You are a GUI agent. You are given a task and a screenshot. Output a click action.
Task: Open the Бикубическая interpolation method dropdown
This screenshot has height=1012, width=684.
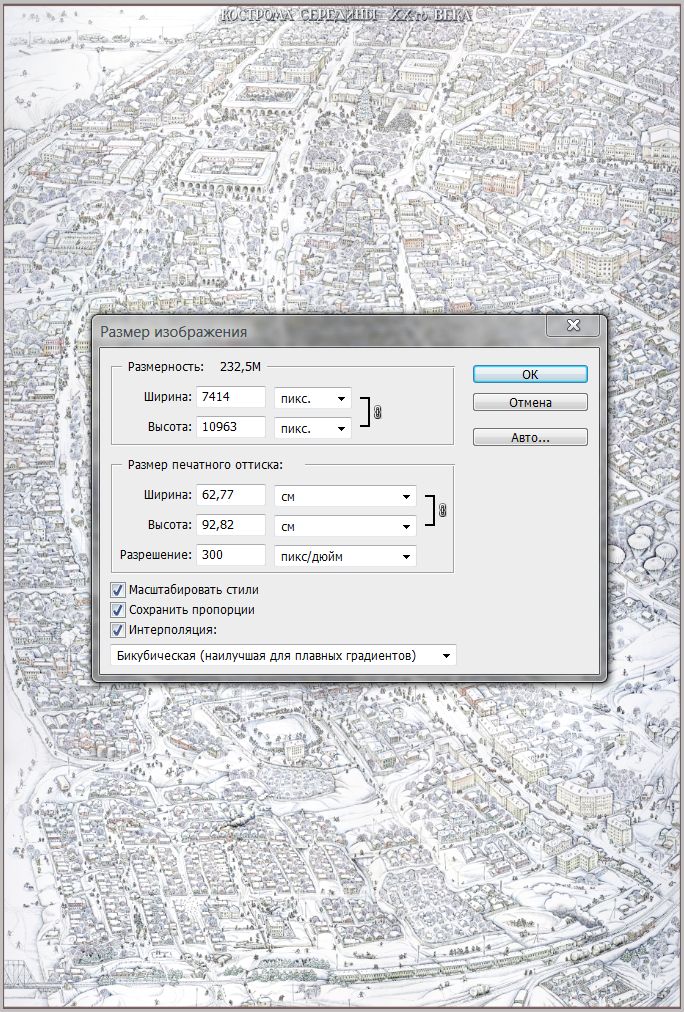[x=283, y=655]
